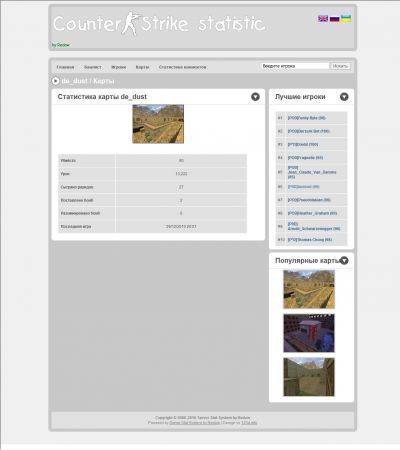Open the de_dust map image in statistics panel

158,124
